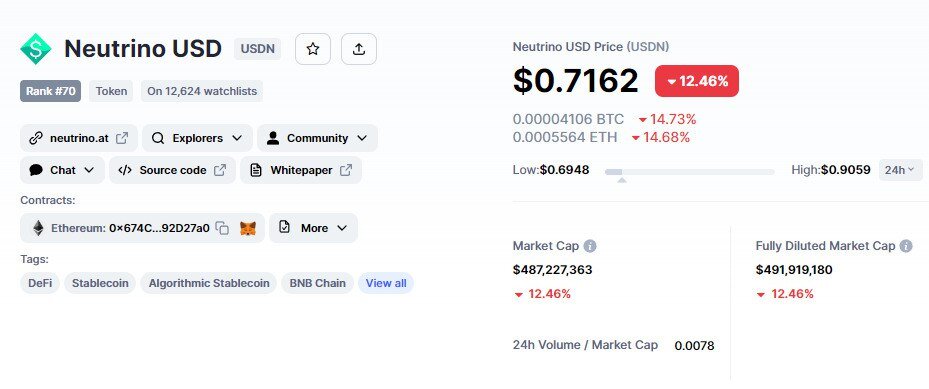Click the Market Cap info icon

590,246
